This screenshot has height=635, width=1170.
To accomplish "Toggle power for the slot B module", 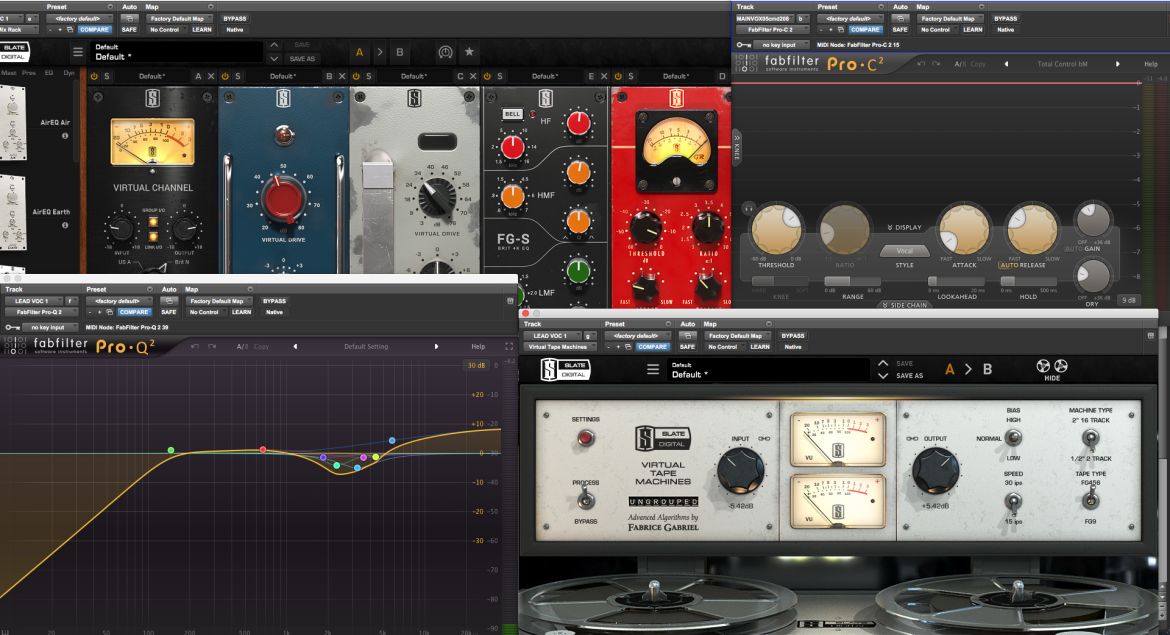I will 225,76.
